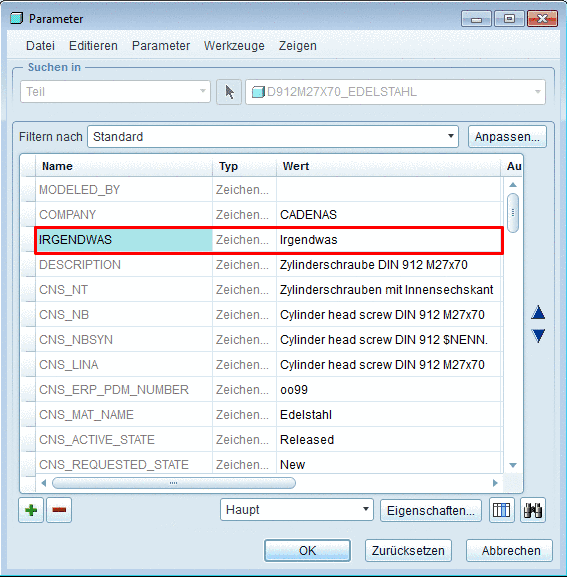Select the IRGENDWAS parameter name
567x577 pixels.
pyautogui.click(x=75, y=240)
